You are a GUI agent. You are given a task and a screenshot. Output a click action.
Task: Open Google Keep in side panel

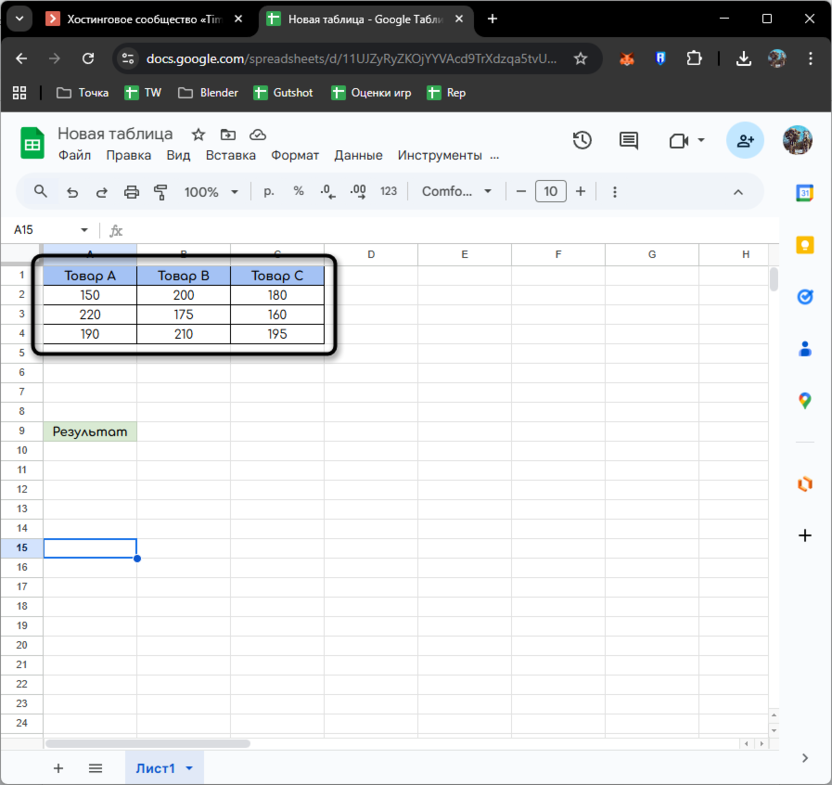point(805,245)
